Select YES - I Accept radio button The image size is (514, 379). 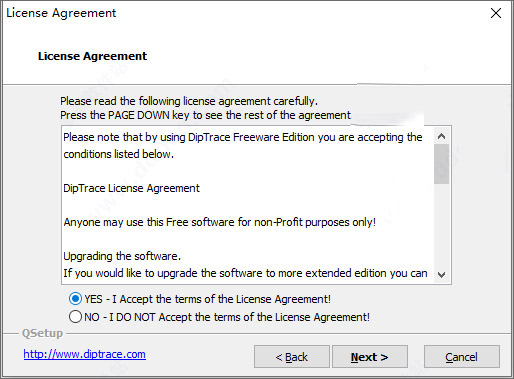pos(75,299)
